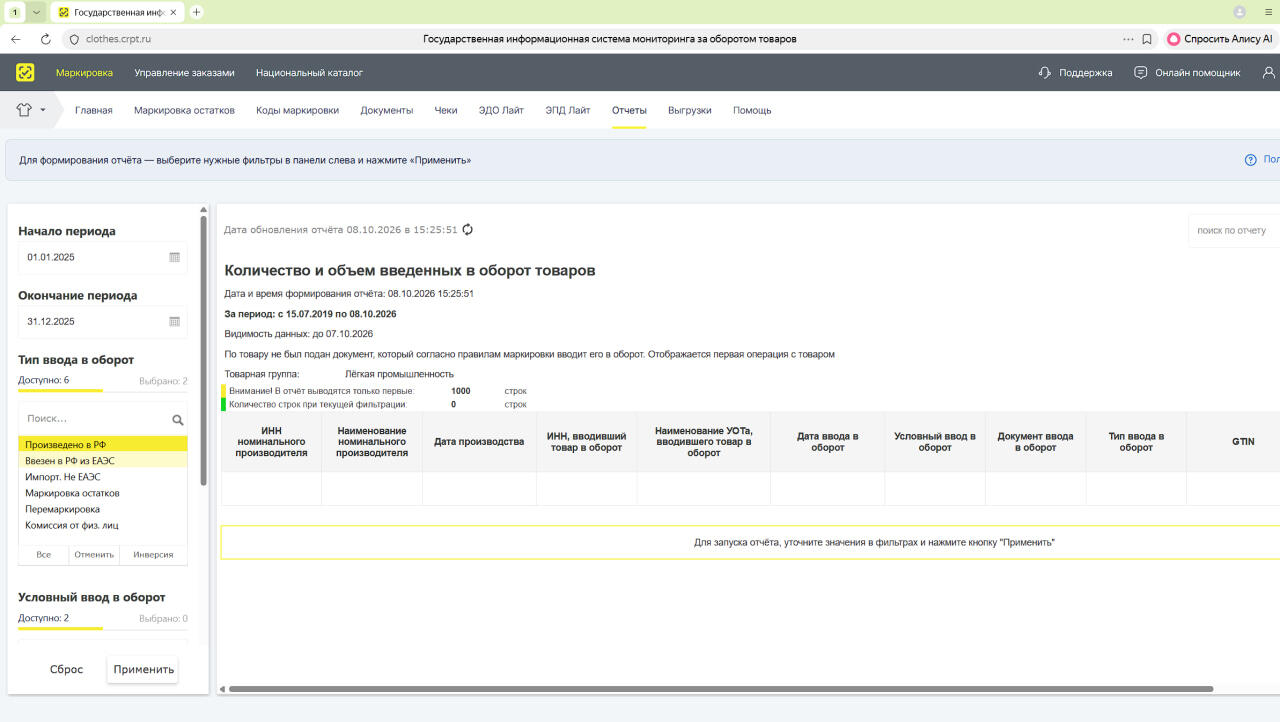This screenshot has height=722, width=1280.
Task: Go back using the browser back arrow
Action: tap(16, 39)
